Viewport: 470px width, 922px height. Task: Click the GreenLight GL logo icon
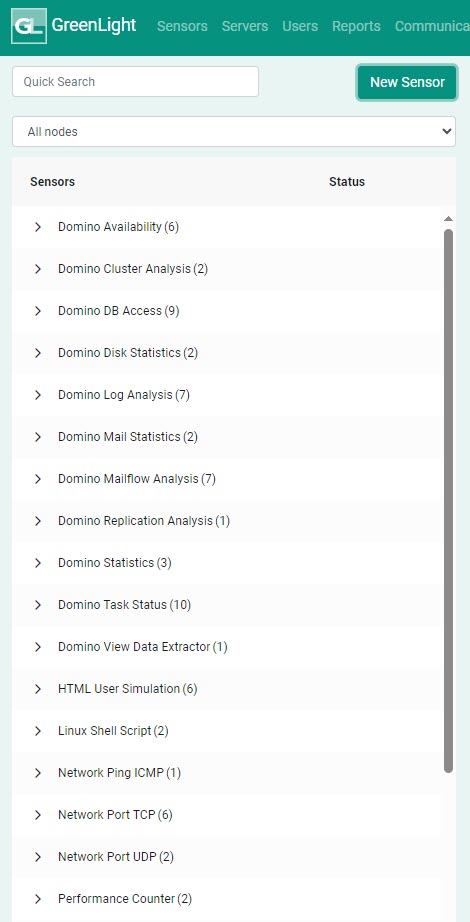tap(29, 26)
